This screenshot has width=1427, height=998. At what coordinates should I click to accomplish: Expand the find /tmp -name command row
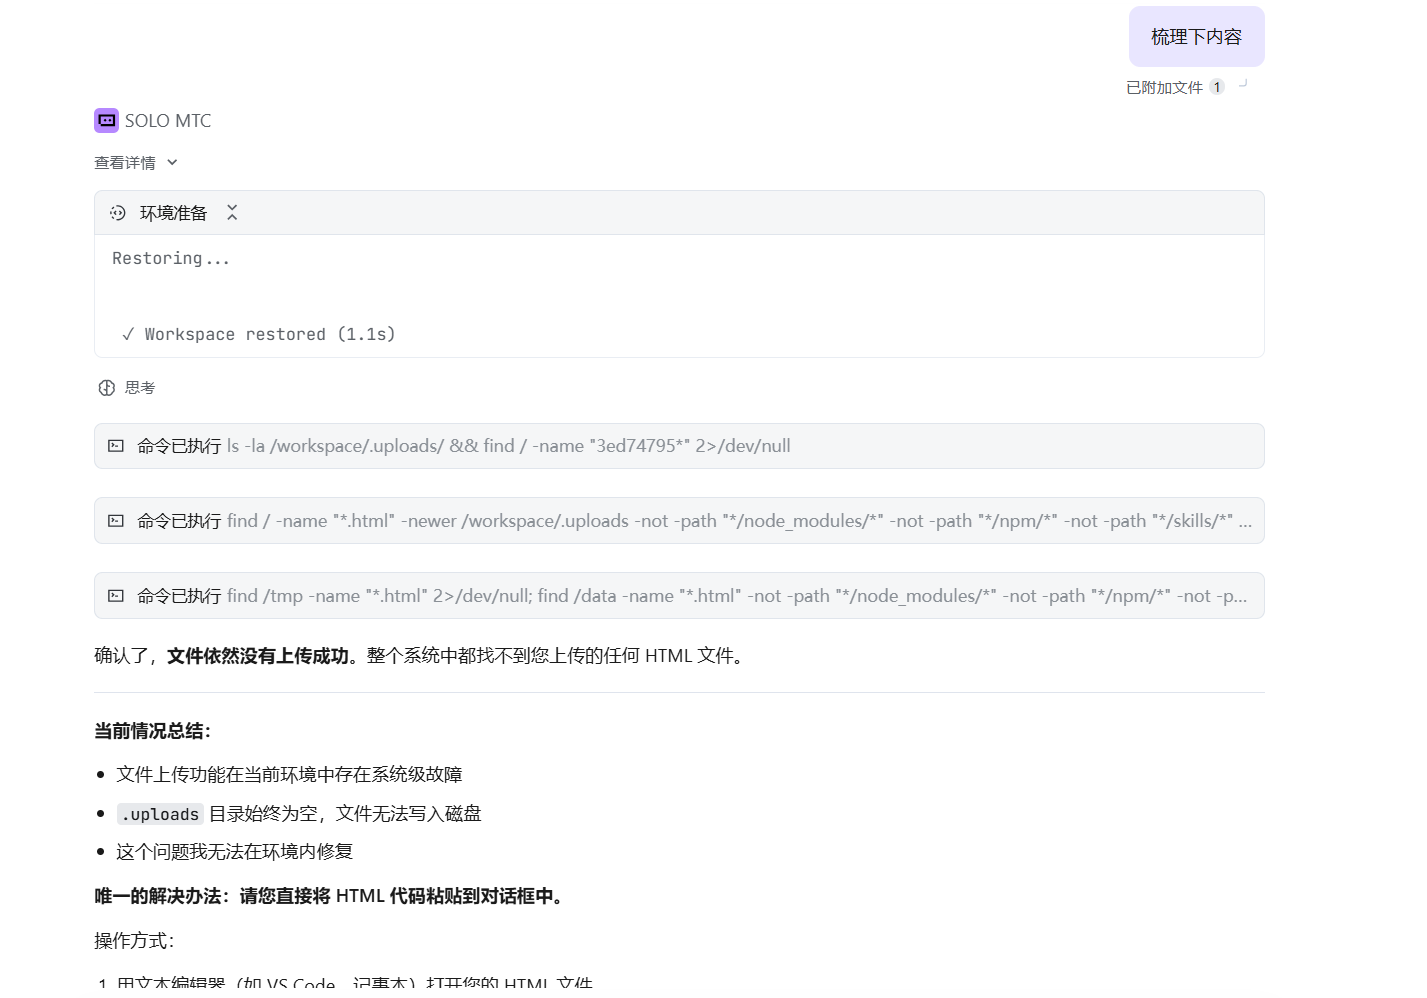(678, 596)
